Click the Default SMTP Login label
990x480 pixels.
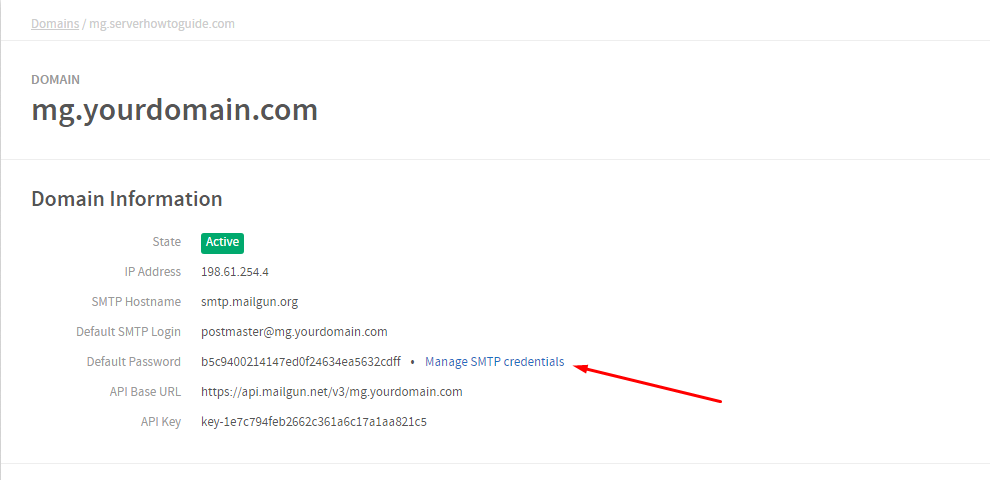(128, 332)
